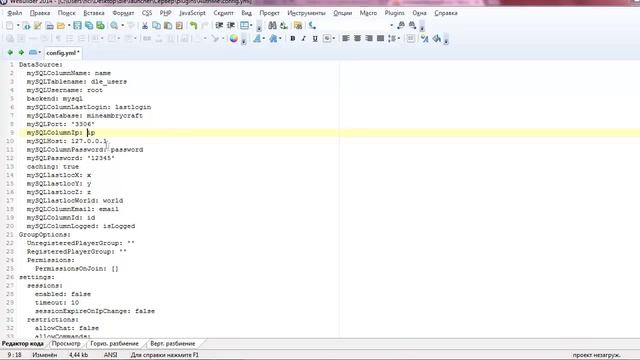This screenshot has height=360, width=640.
Task: Click the green Back navigation arrow
Action: pyautogui.click(x=10, y=53)
